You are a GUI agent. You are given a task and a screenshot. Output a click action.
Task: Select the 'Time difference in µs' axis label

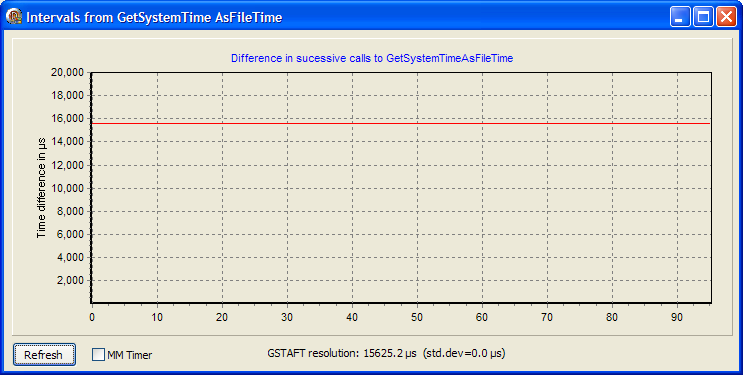point(42,188)
